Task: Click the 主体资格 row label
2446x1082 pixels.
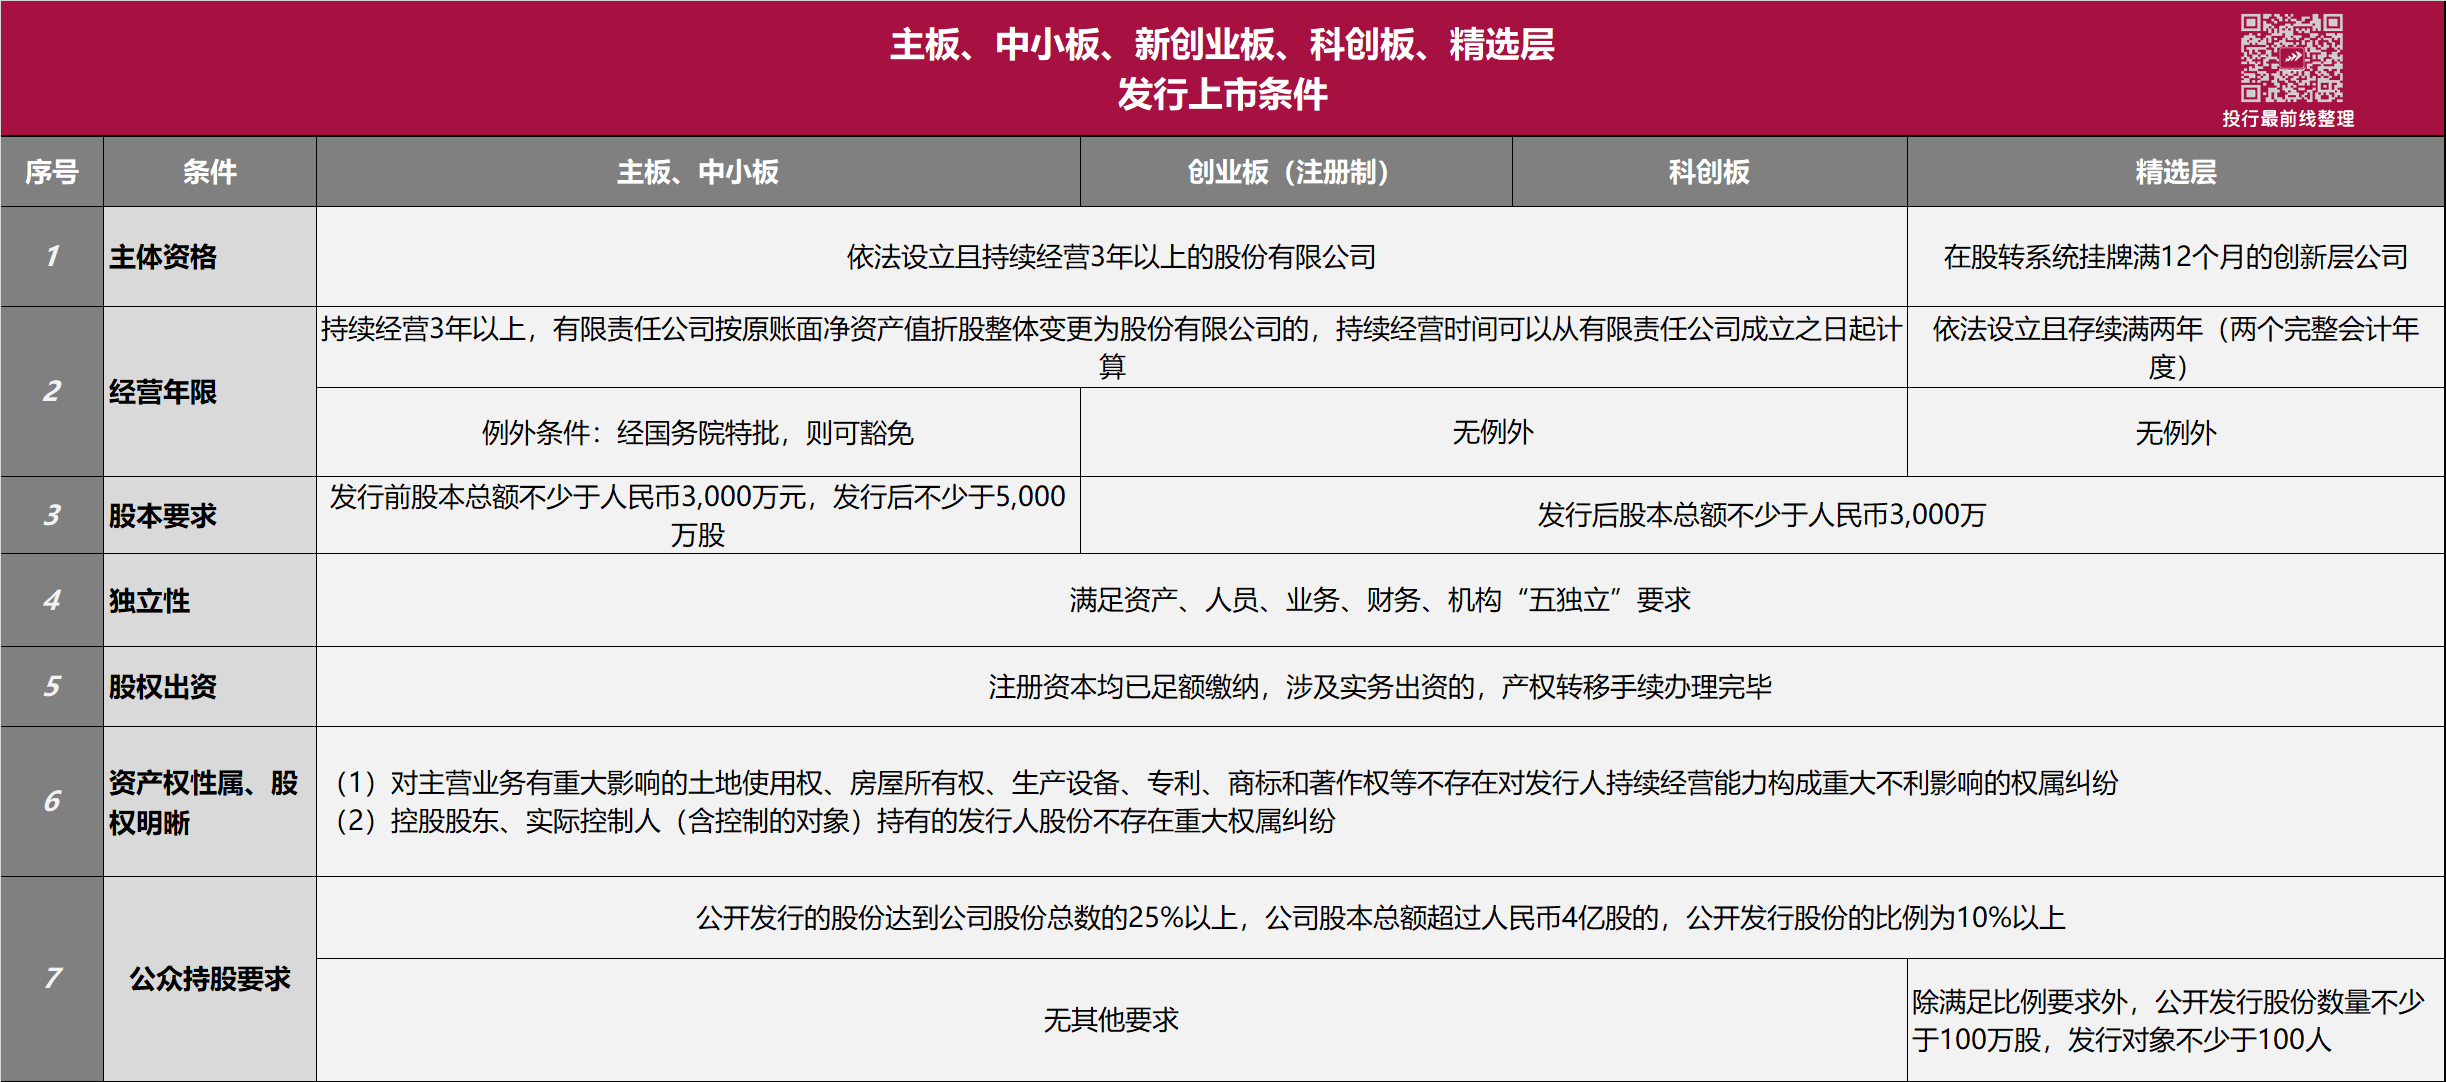Action: tap(210, 257)
